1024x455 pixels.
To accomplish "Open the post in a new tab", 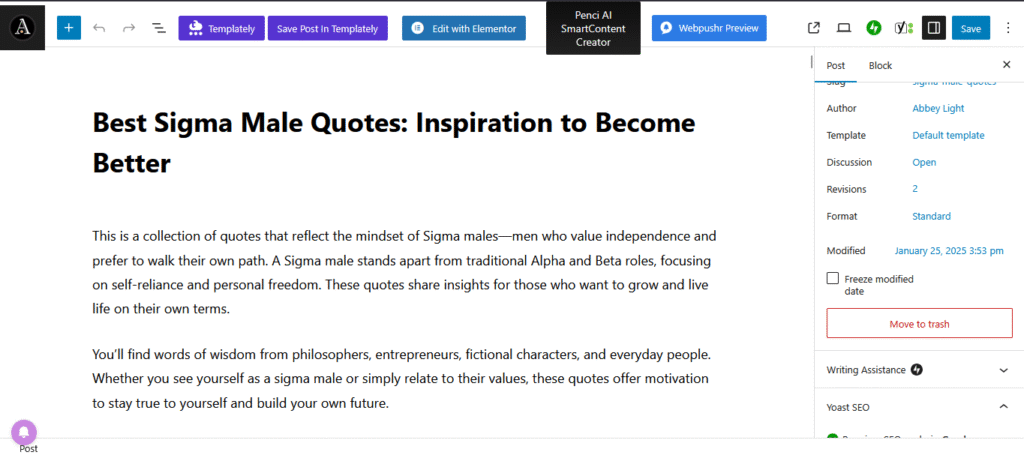I will click(814, 28).
